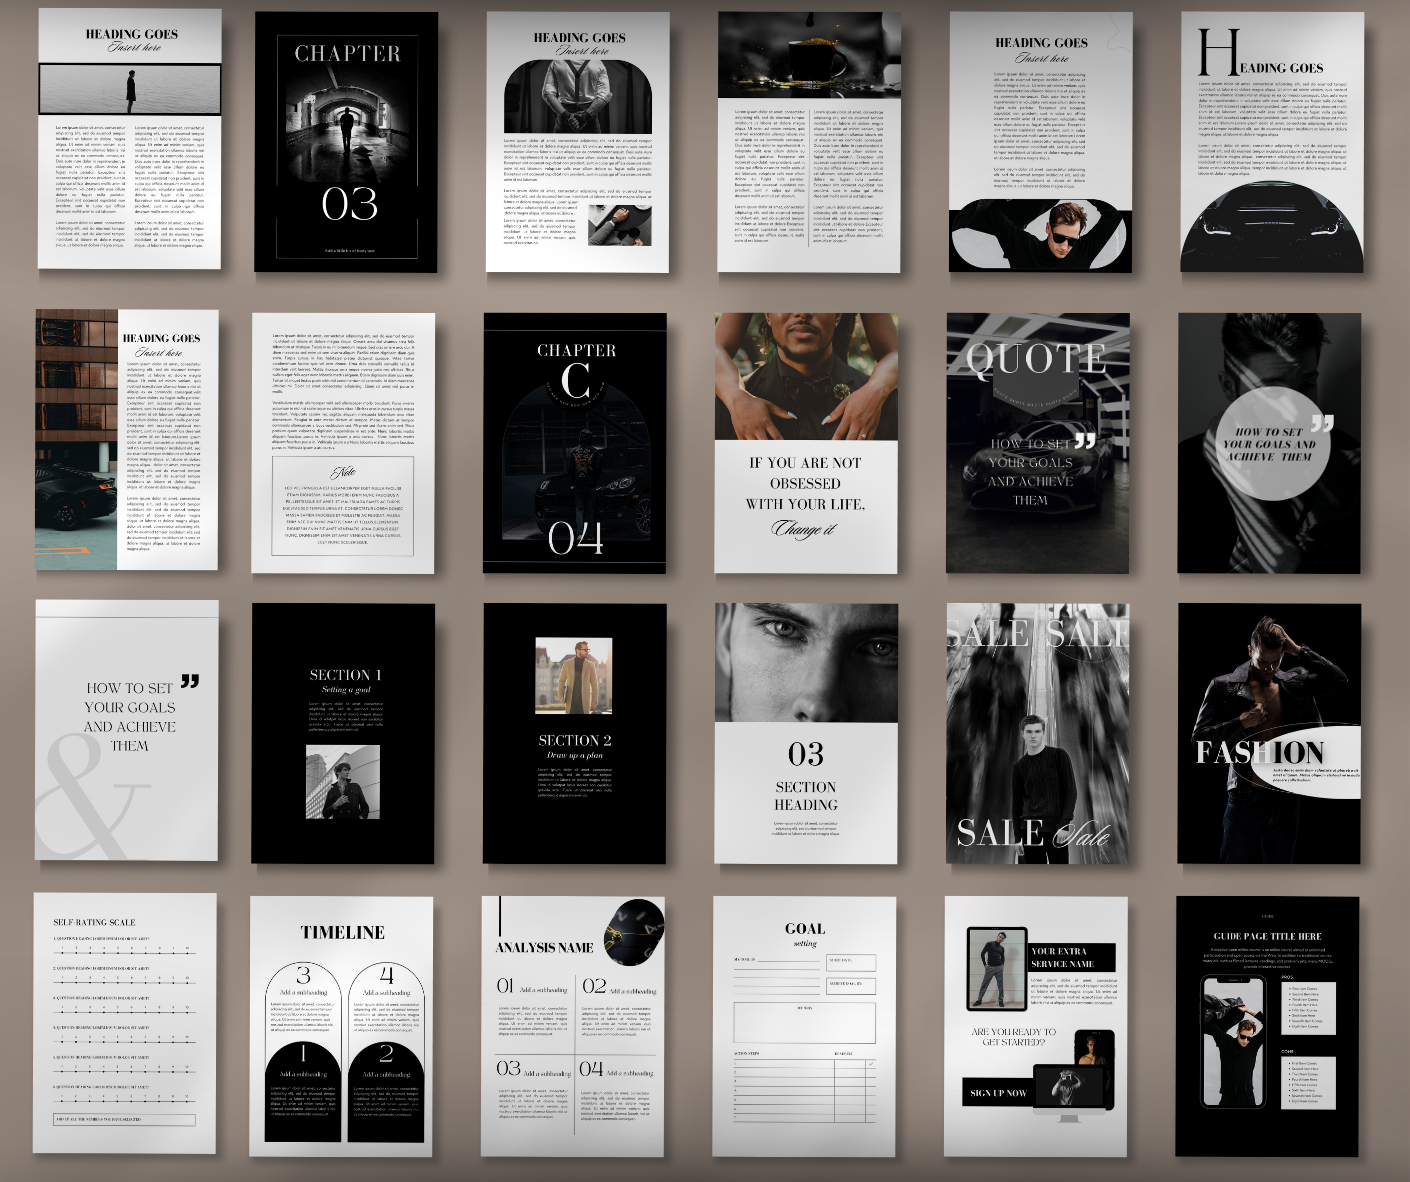The image size is (1410, 1182).
Task: Click the Your Extra Service Name page
Action: (1035, 1025)
